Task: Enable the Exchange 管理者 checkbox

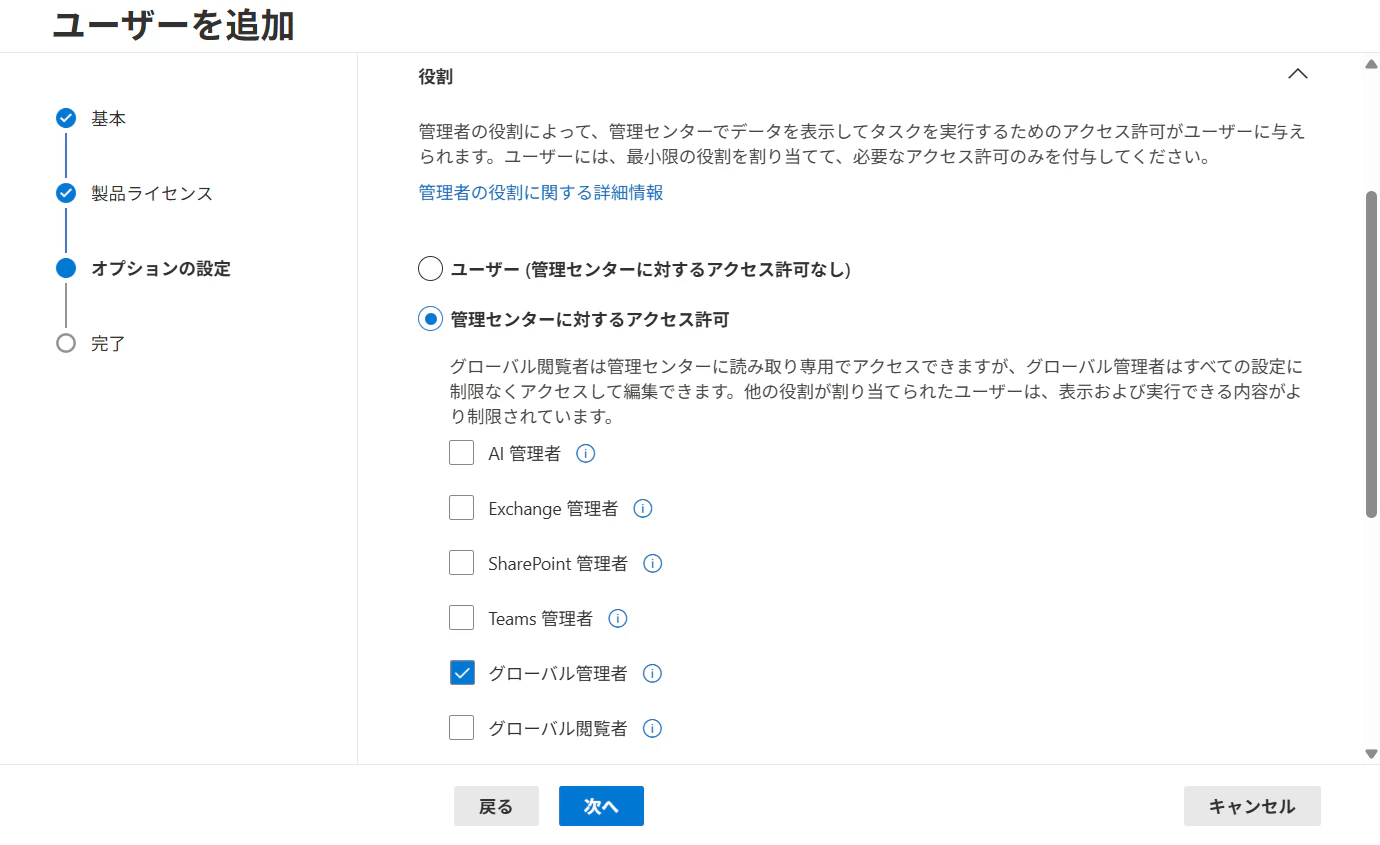Action: 461,507
